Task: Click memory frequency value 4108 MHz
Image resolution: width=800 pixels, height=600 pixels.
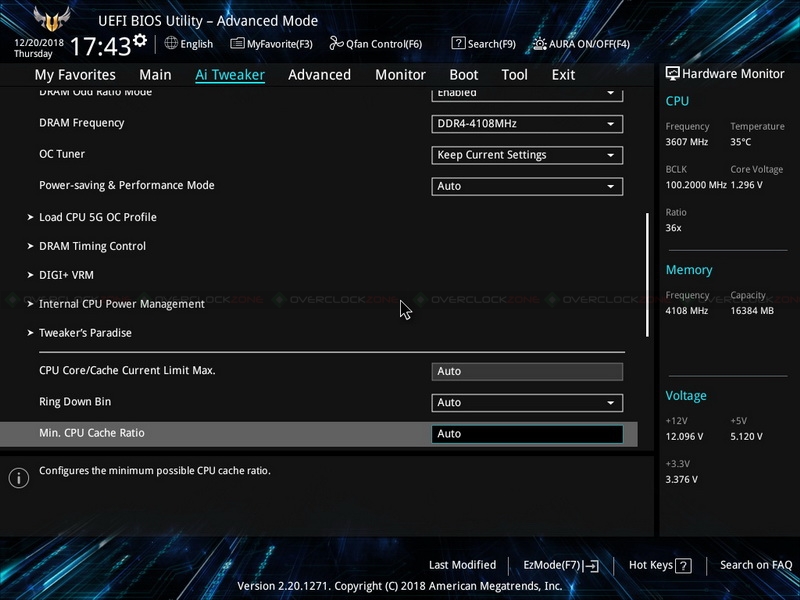Action: 687,310
